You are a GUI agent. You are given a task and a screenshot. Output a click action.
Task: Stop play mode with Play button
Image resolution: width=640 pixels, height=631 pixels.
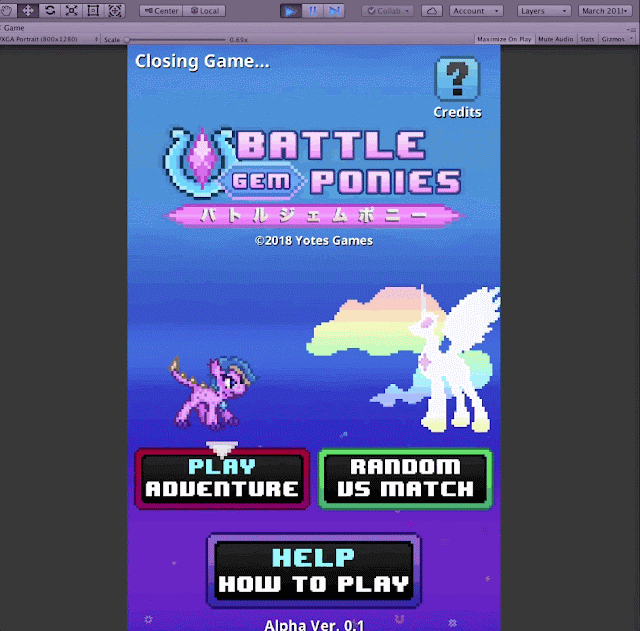tap(291, 11)
